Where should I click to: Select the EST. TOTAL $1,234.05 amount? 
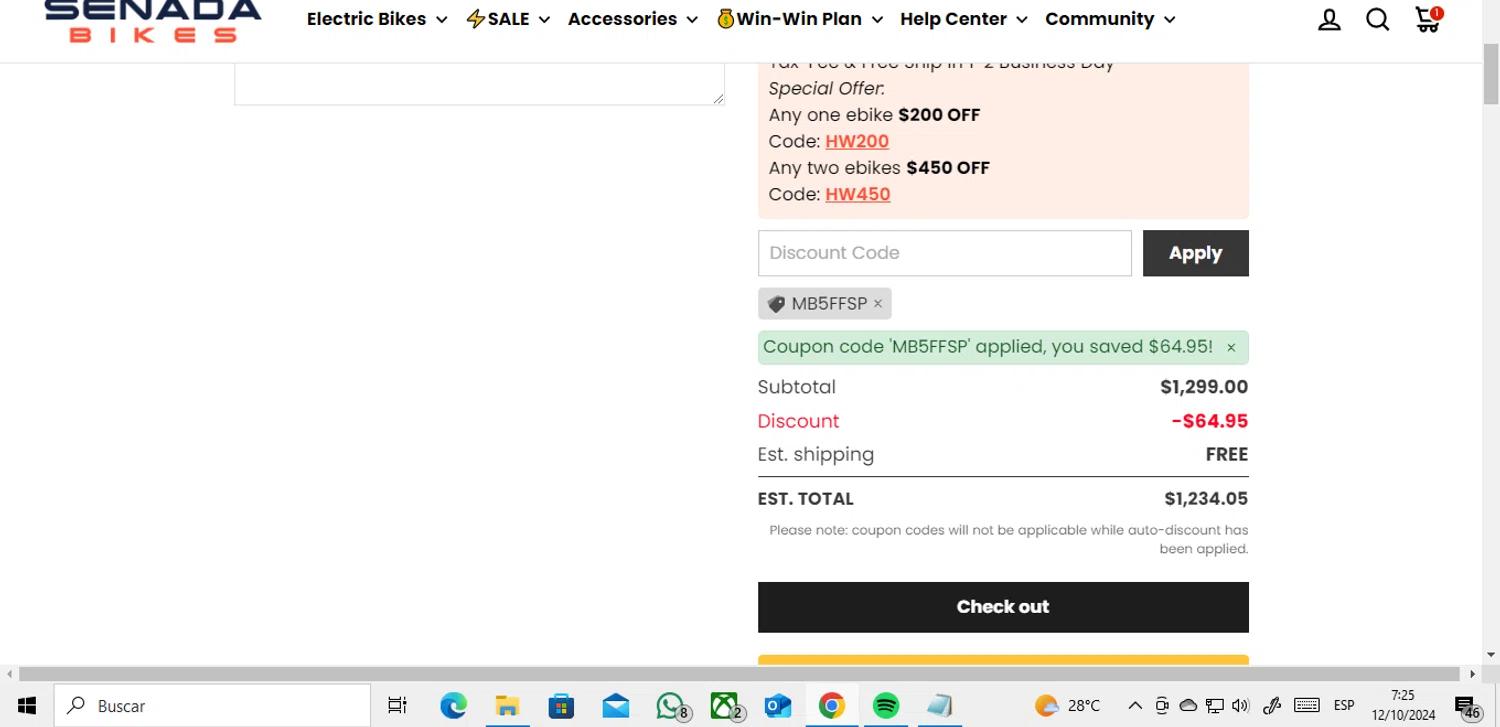click(1206, 499)
